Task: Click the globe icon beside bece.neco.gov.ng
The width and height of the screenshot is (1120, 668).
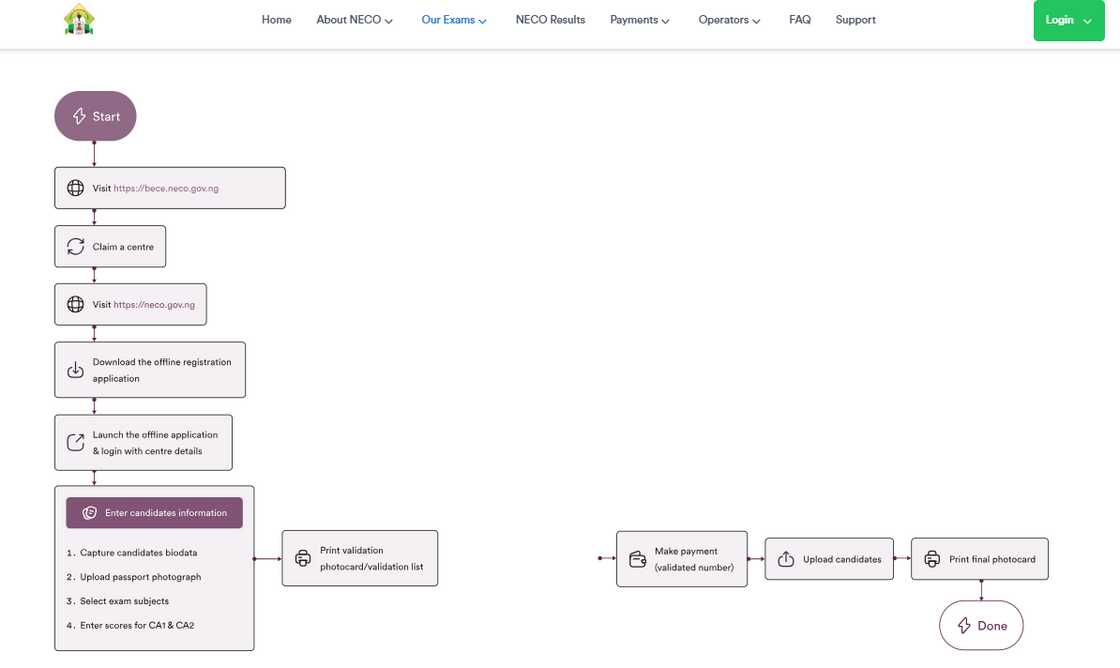Action: click(76, 188)
